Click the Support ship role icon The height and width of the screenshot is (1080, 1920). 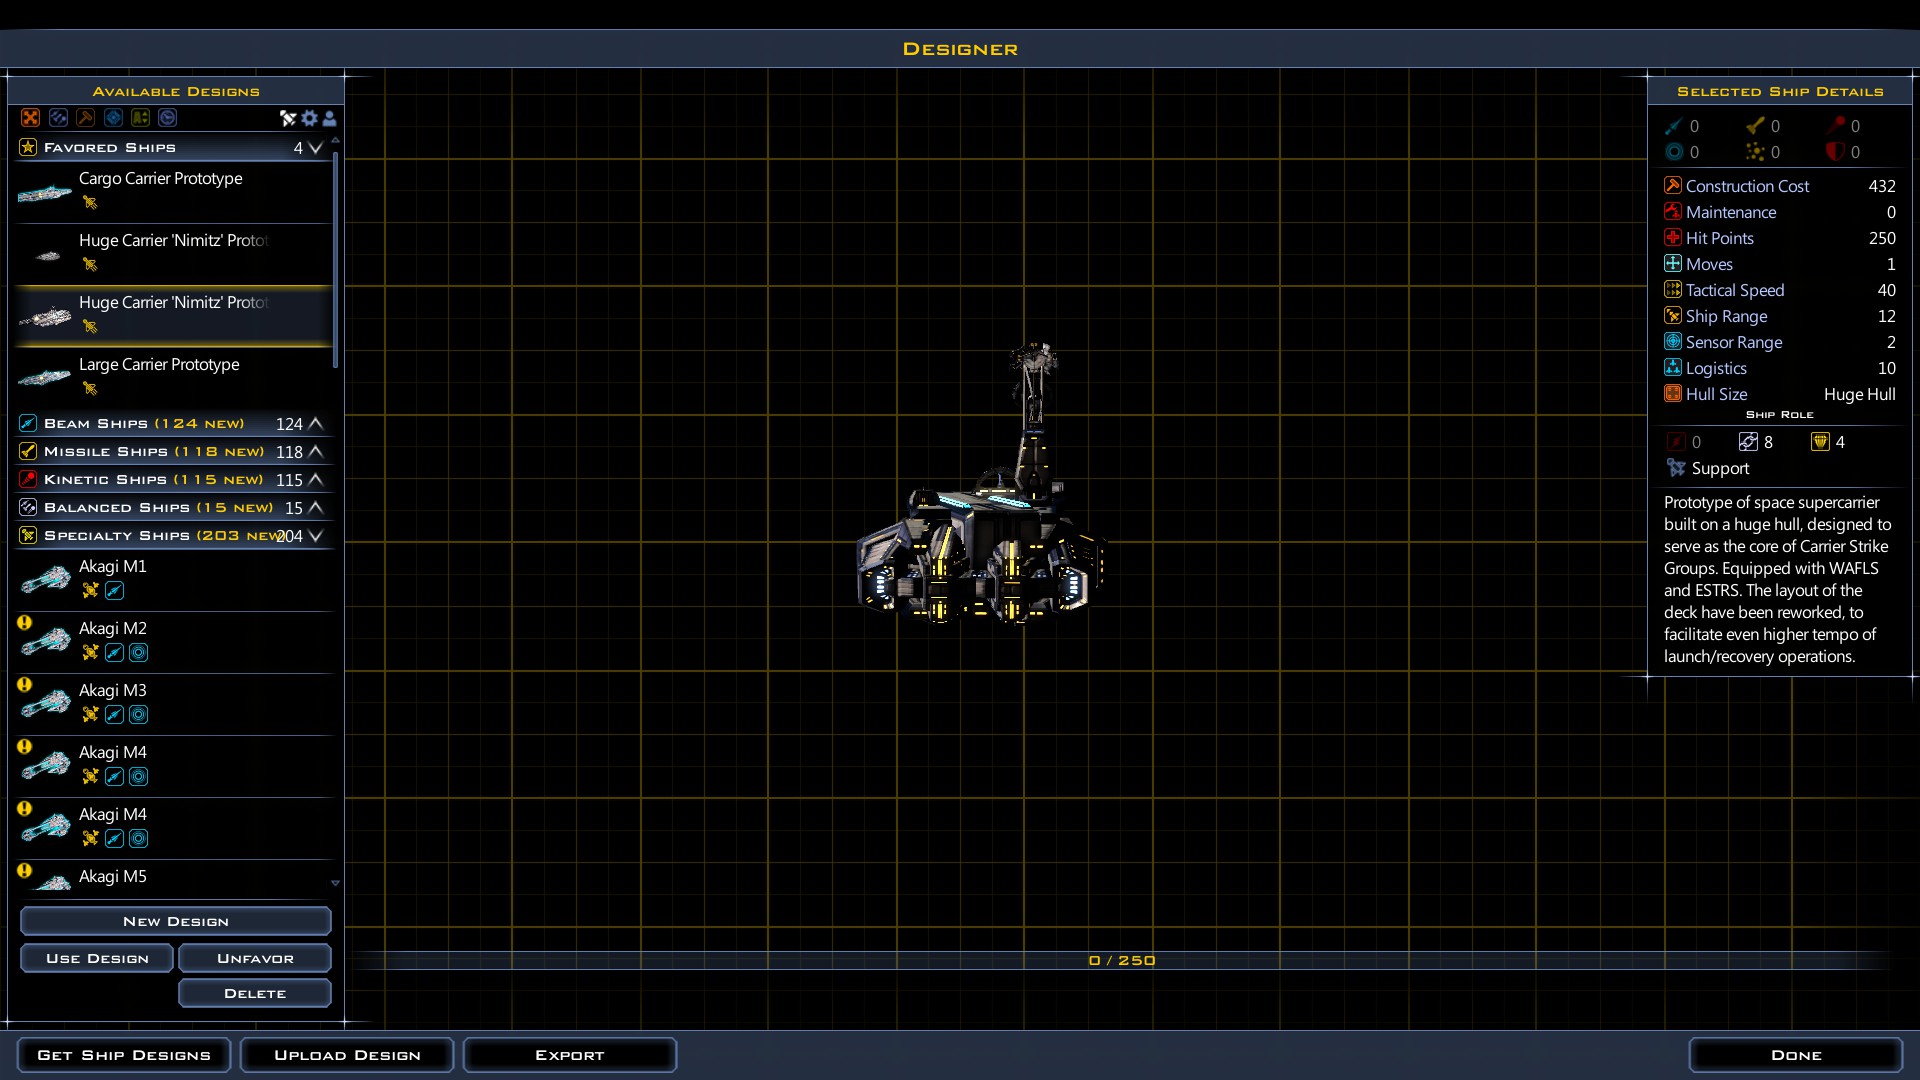tap(1677, 468)
